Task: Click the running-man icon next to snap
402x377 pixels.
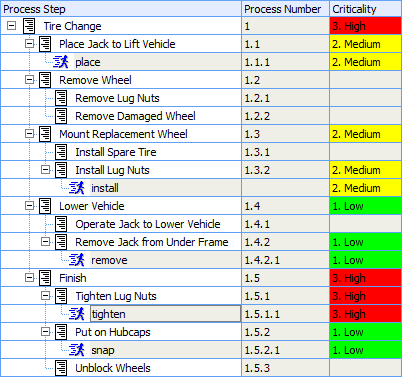Action: [77, 350]
